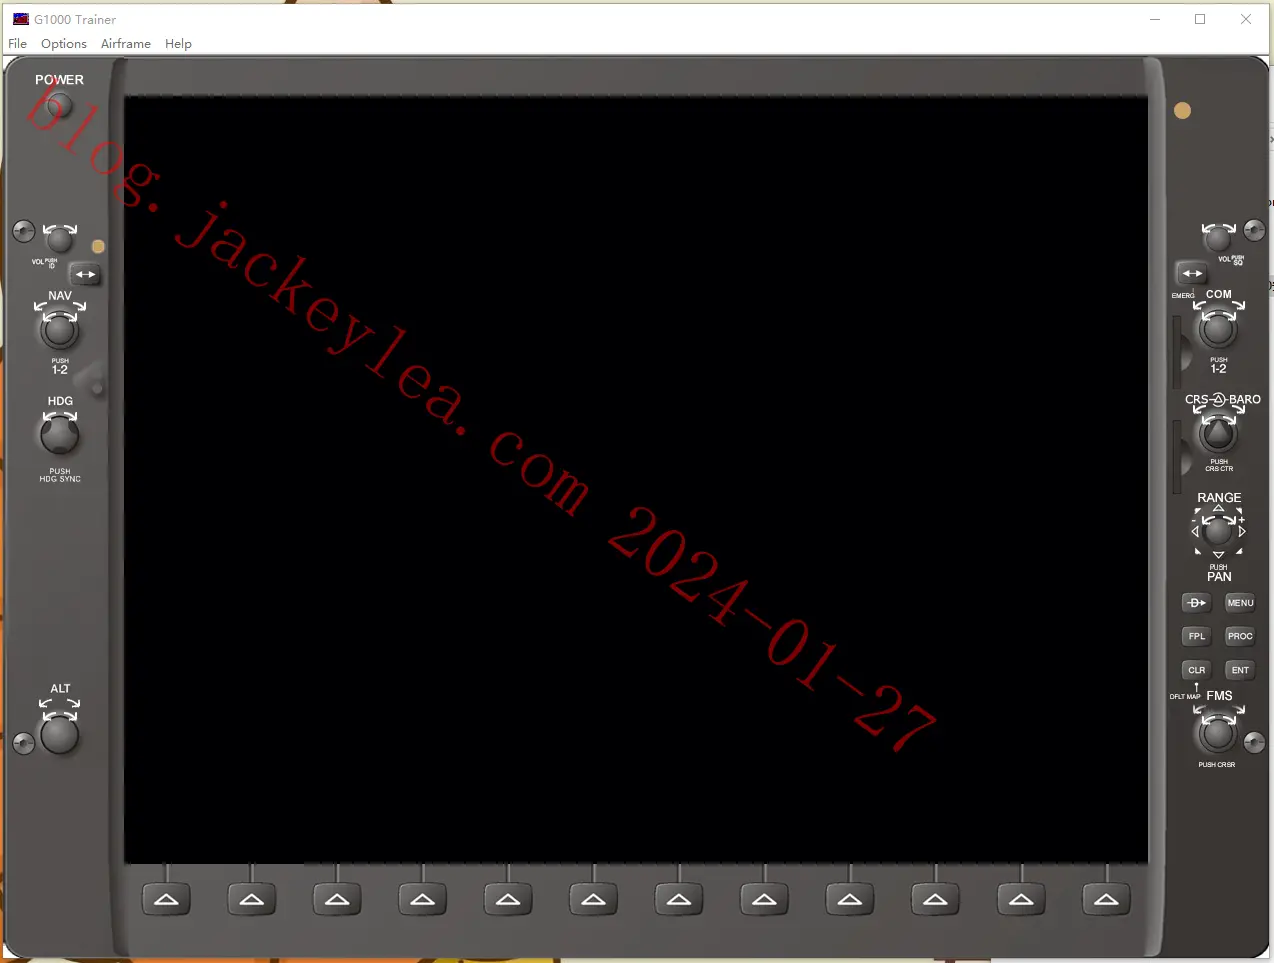1274x963 pixels.
Task: Click the COM frequency transfer button
Action: (1192, 273)
